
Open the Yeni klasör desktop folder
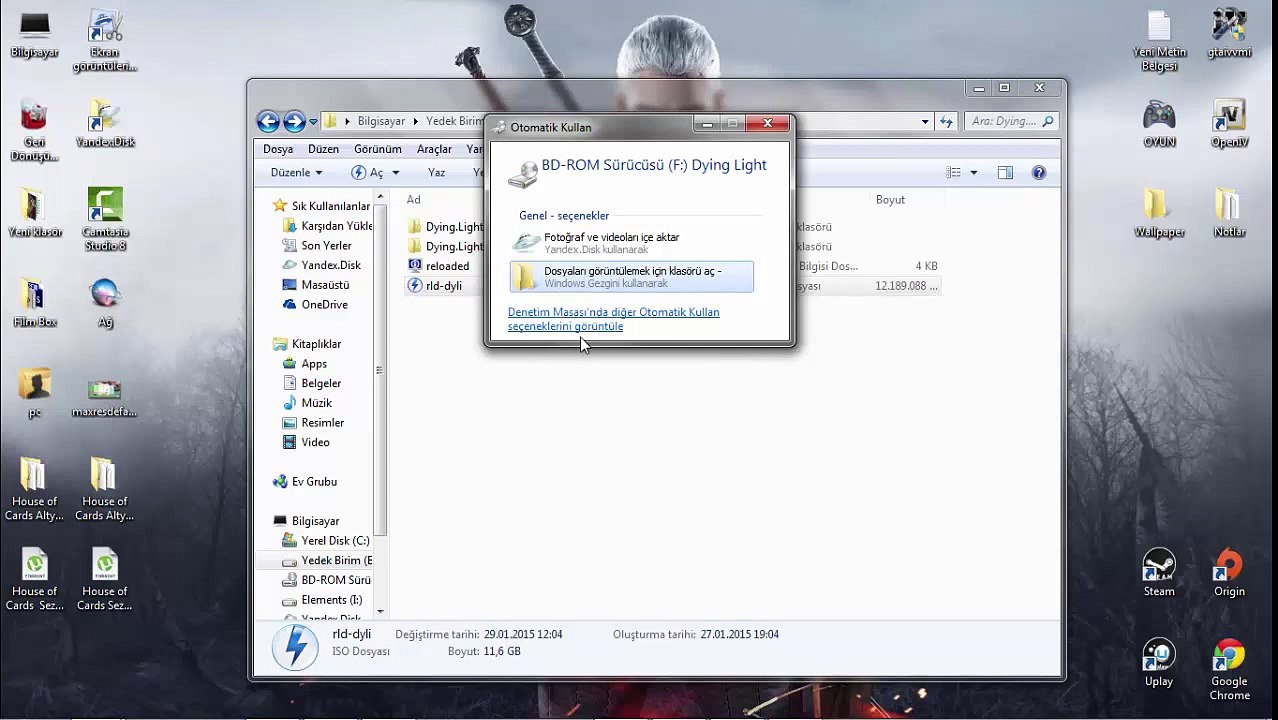click(34, 214)
